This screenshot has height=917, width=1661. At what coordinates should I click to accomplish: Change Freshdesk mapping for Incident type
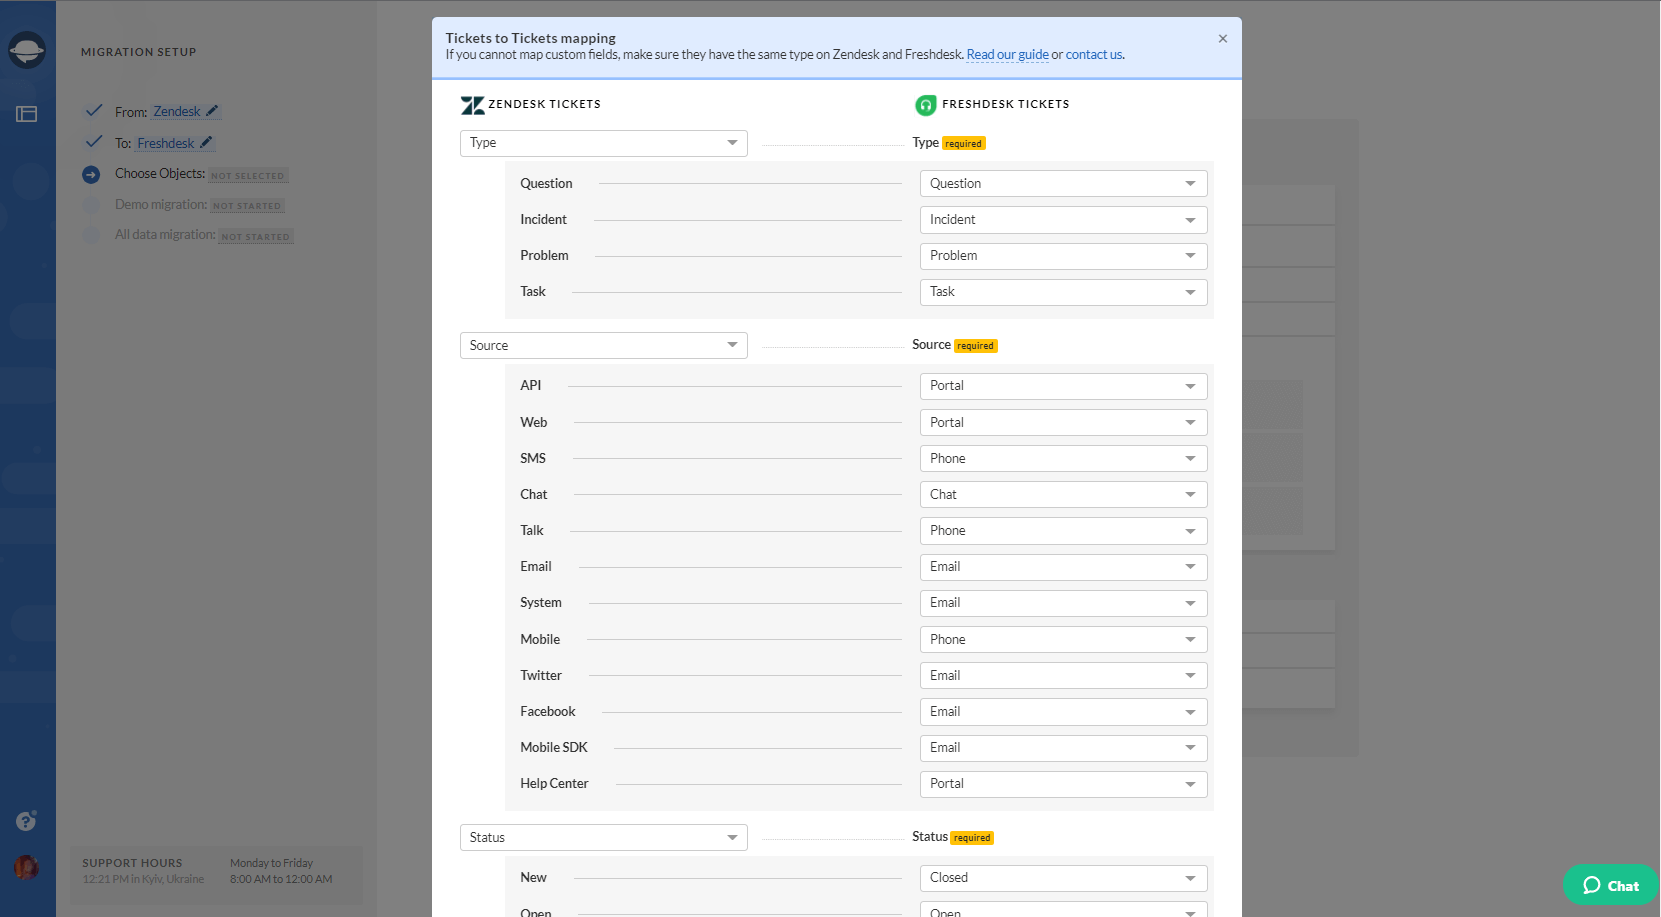click(1064, 219)
